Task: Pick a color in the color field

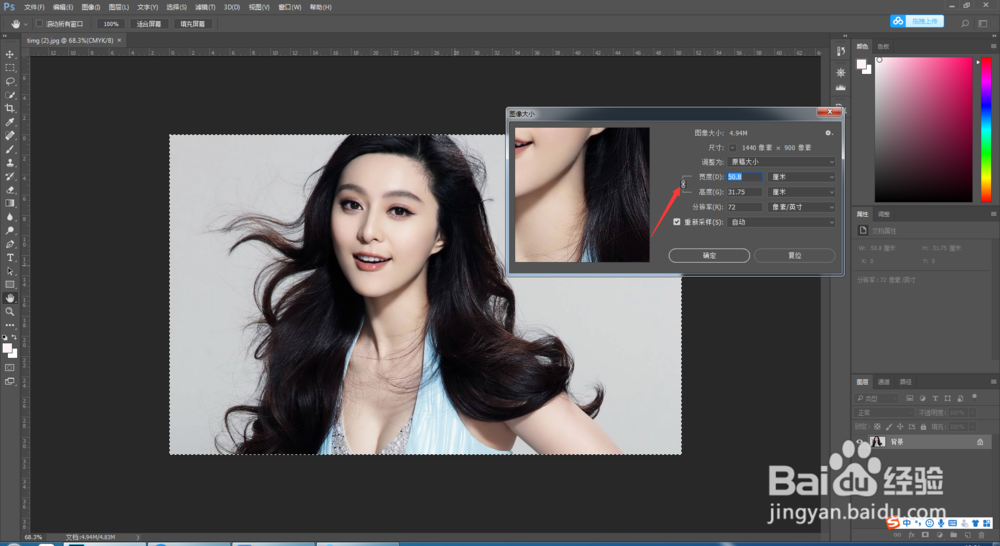Action: click(x=923, y=129)
